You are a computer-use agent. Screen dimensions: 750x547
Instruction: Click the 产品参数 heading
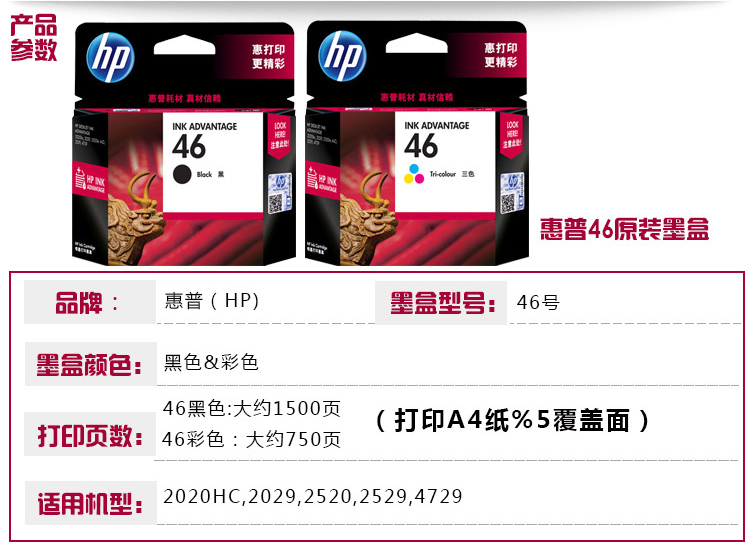[33, 38]
